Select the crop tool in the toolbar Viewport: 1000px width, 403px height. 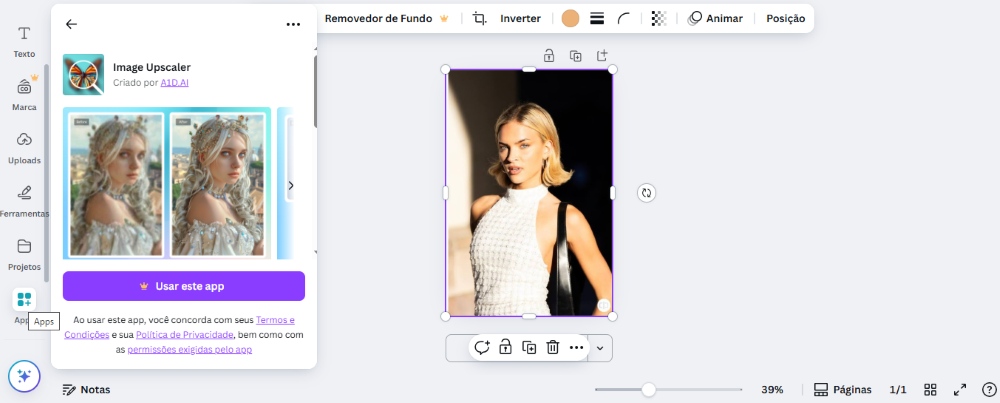click(480, 18)
